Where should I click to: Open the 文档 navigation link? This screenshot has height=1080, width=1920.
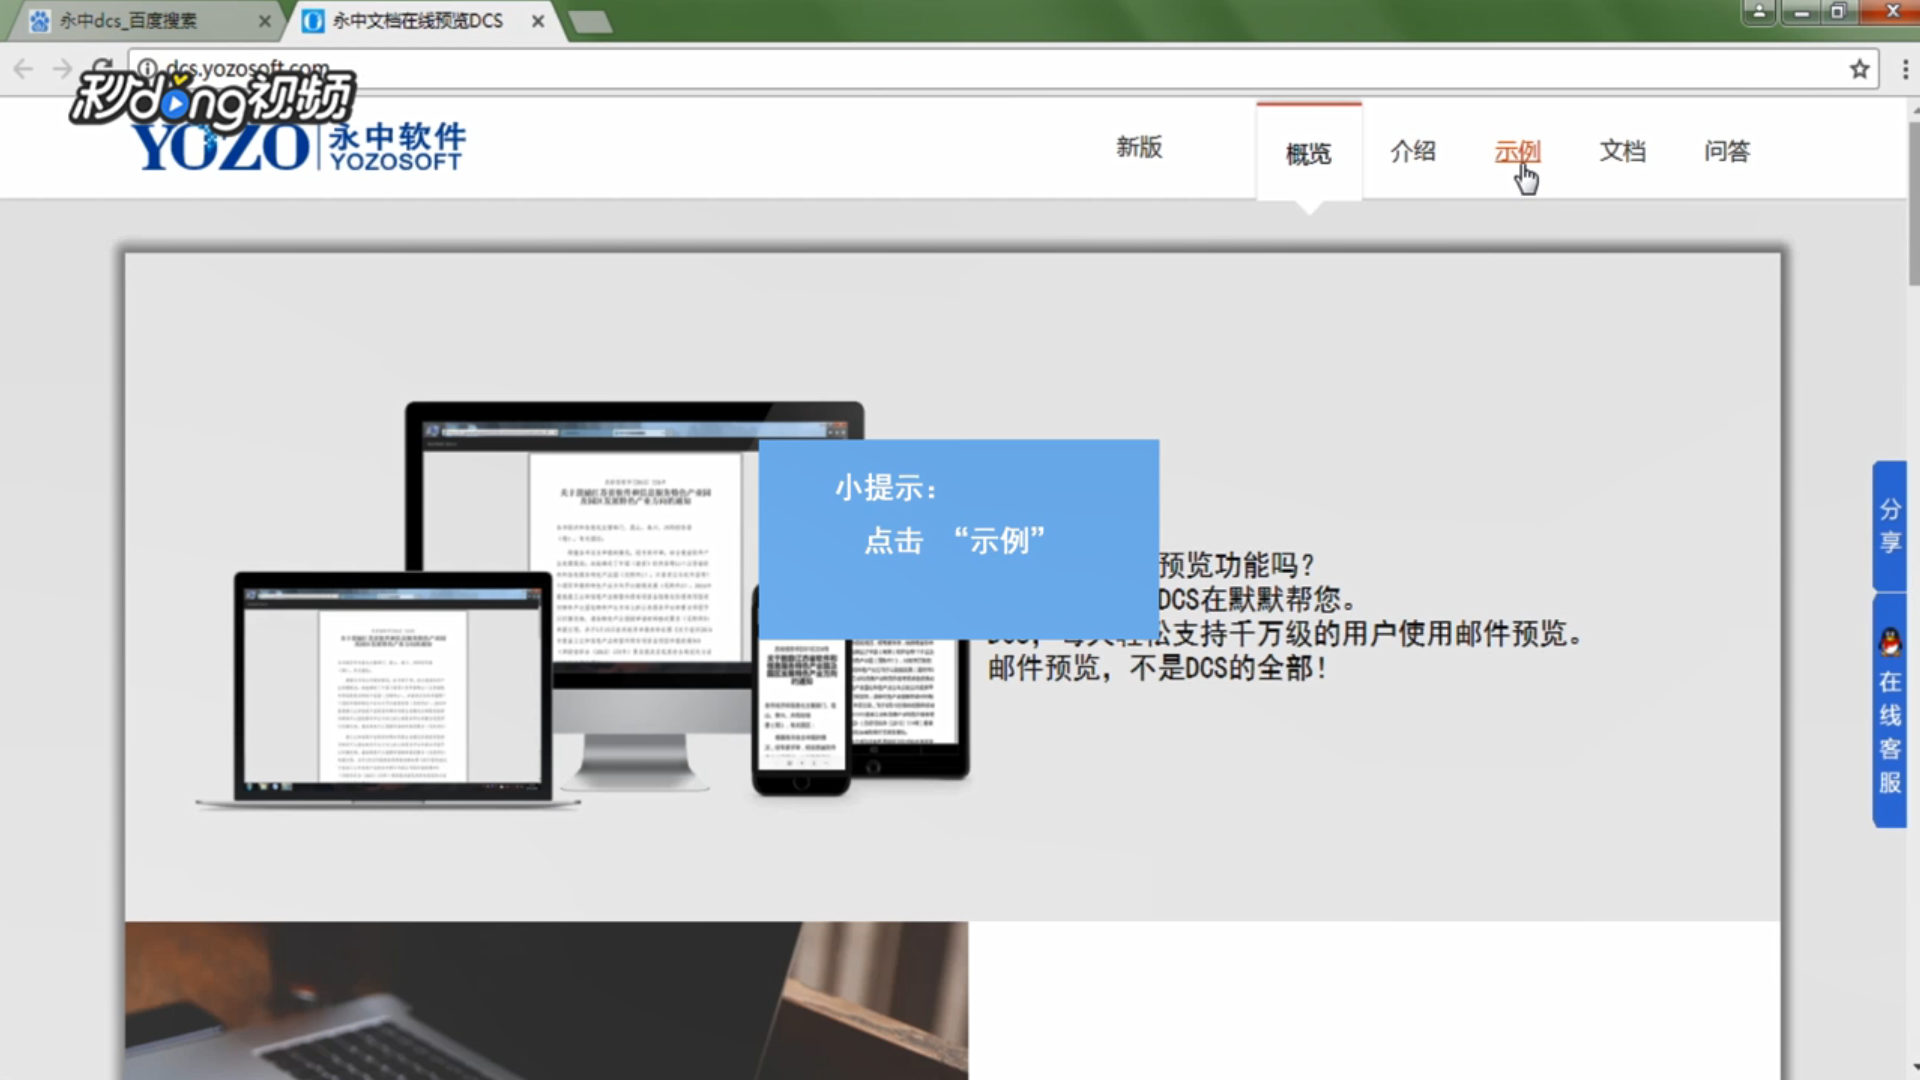(x=1622, y=152)
